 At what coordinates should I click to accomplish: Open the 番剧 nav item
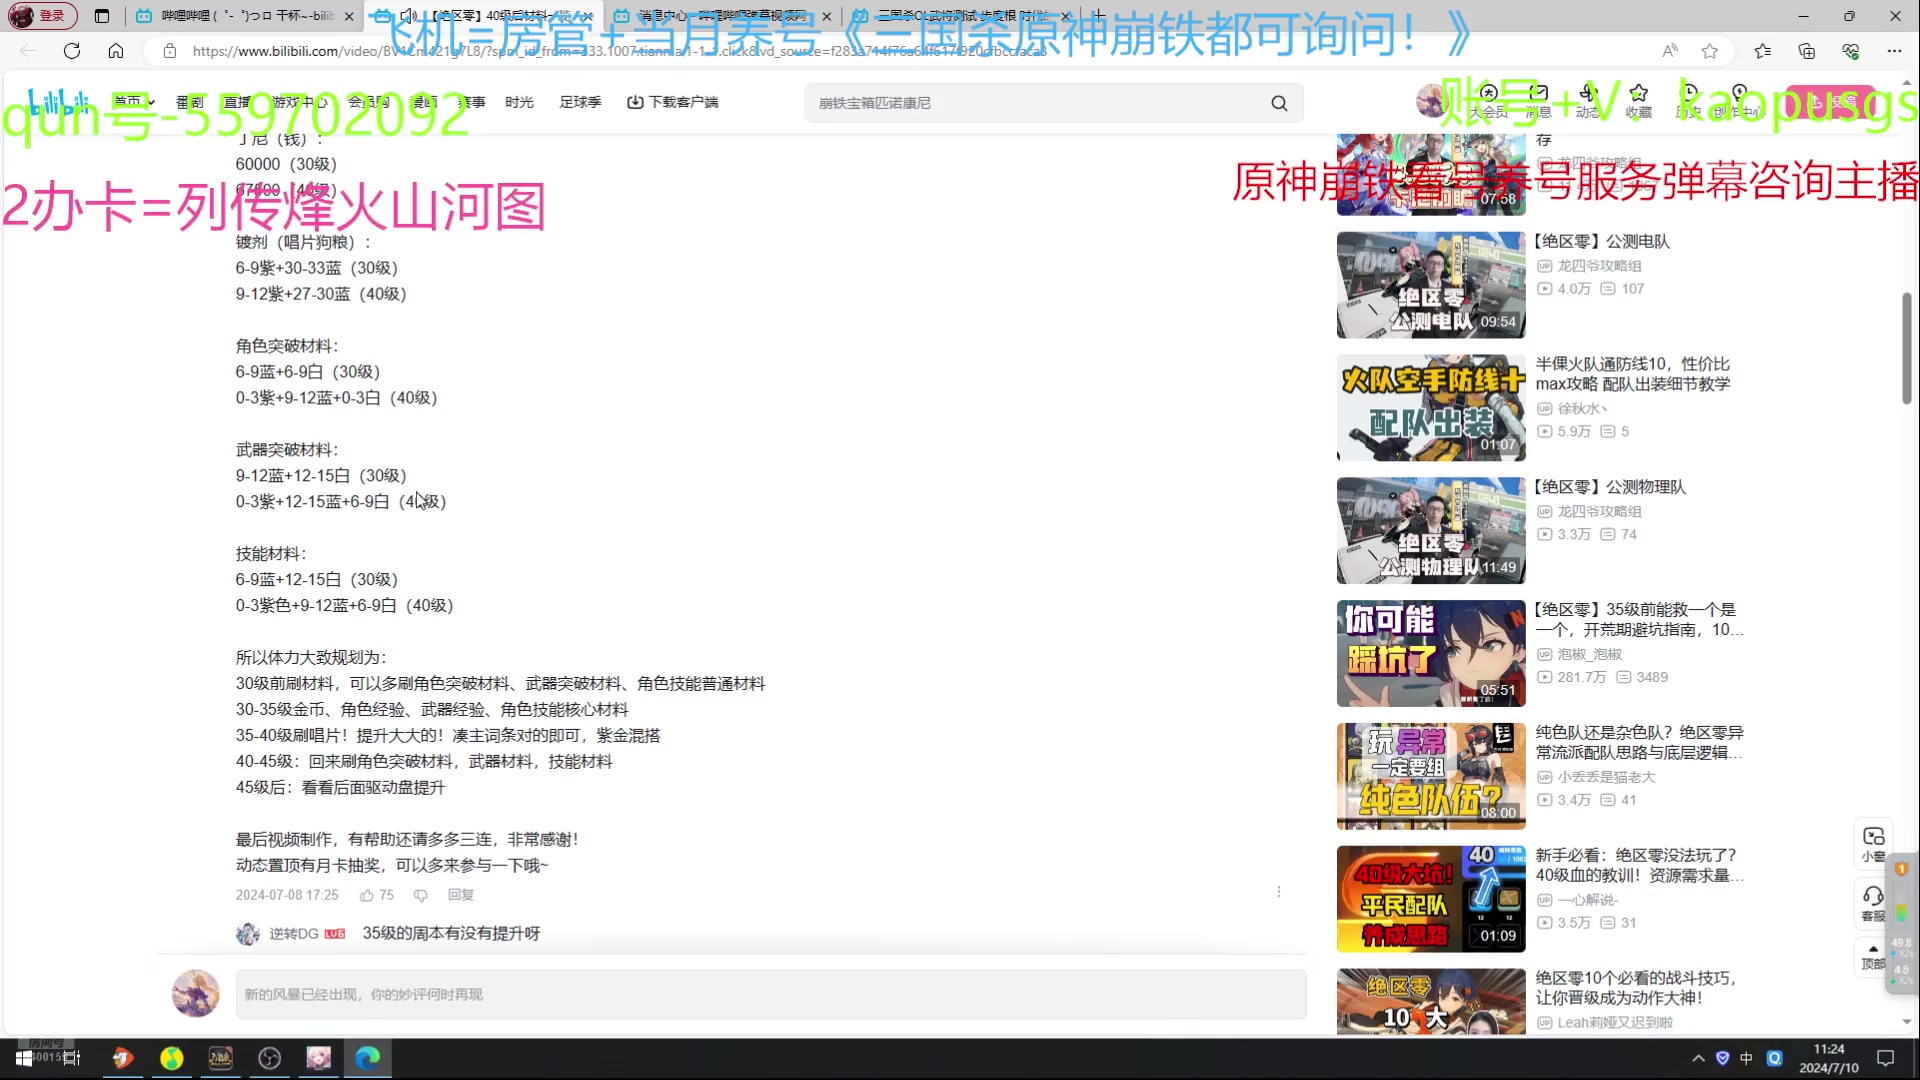(189, 102)
